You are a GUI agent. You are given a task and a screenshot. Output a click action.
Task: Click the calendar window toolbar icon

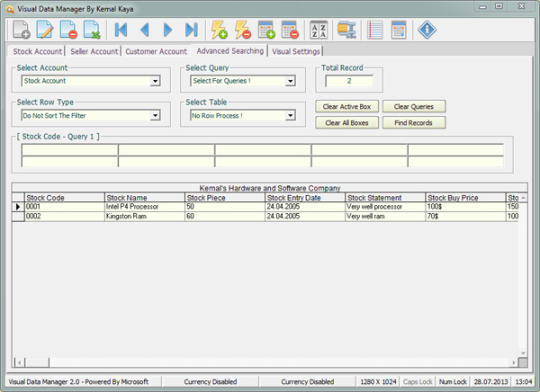coord(399,30)
